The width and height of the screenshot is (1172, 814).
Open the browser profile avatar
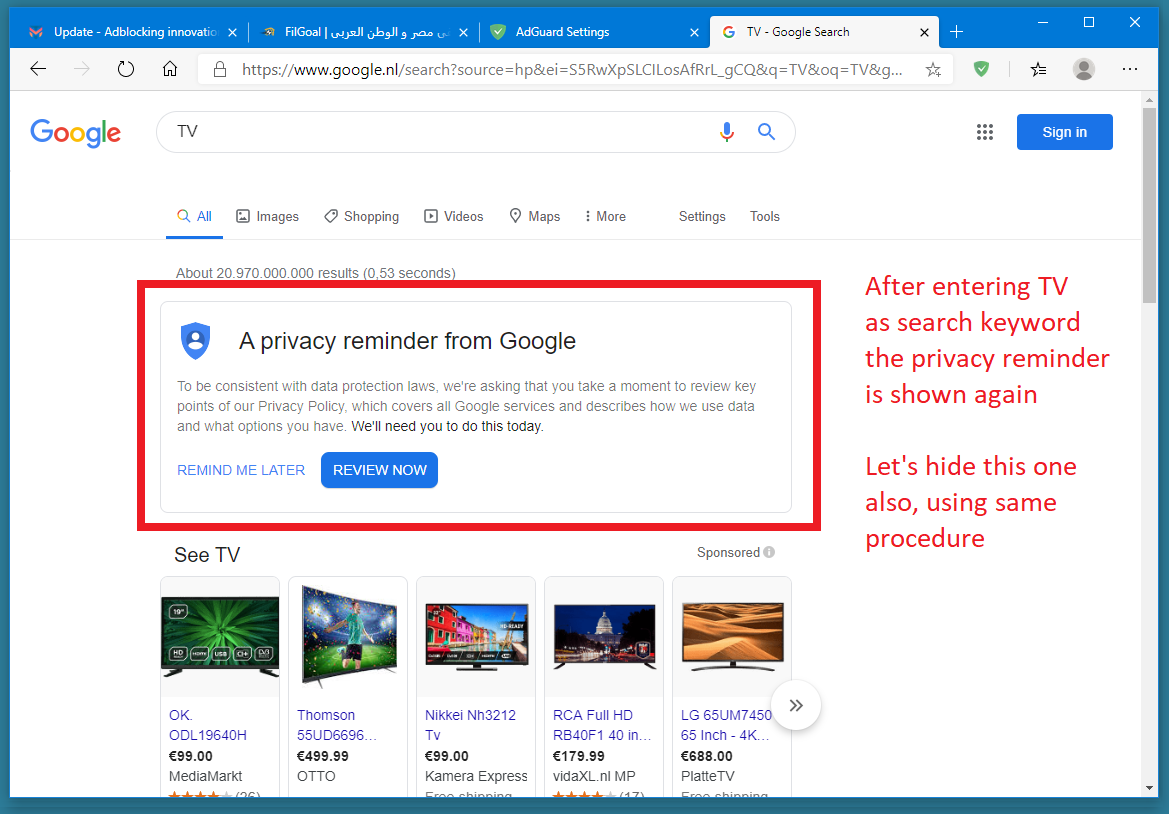coord(1084,70)
